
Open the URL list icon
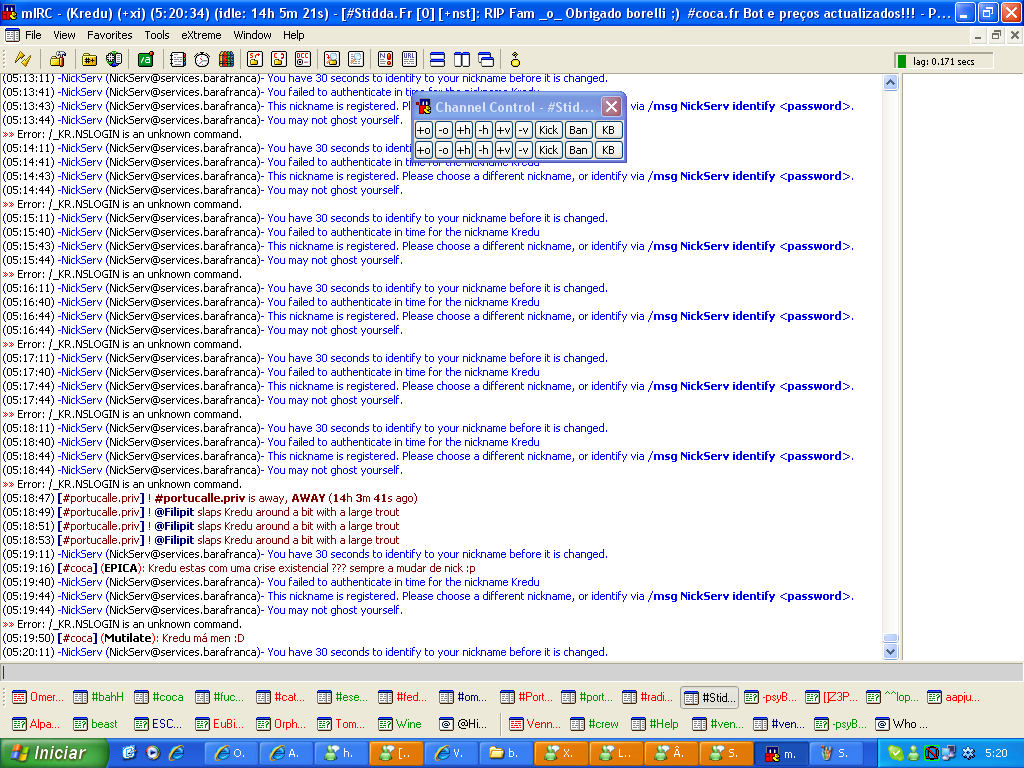click(x=410, y=59)
